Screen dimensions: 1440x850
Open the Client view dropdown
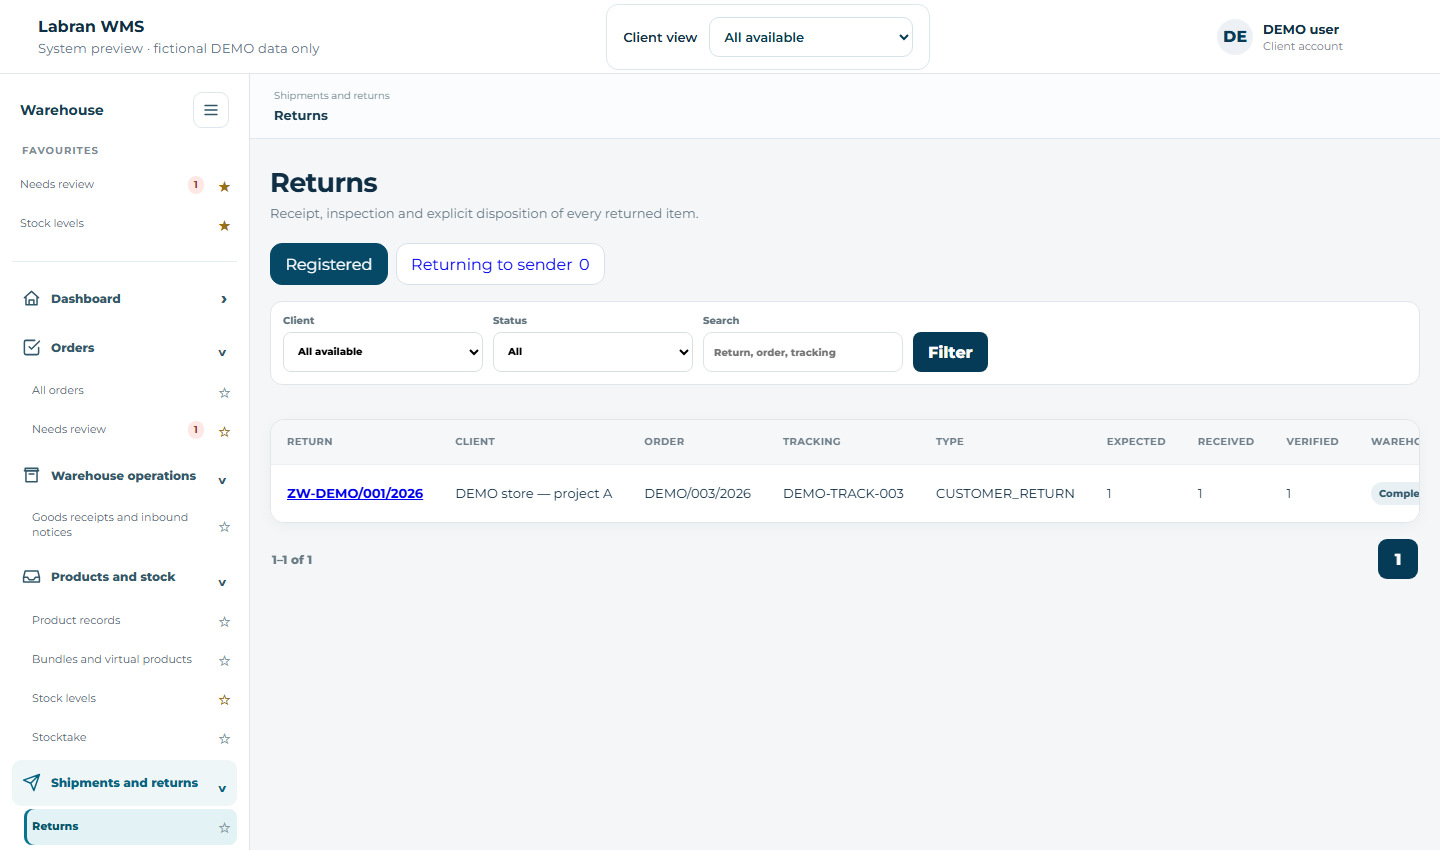811,37
